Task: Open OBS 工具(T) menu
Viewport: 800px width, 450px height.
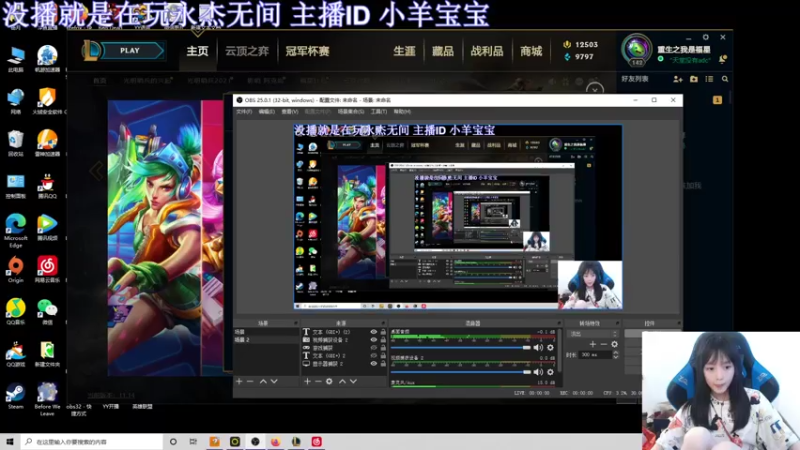Action: tap(379, 112)
